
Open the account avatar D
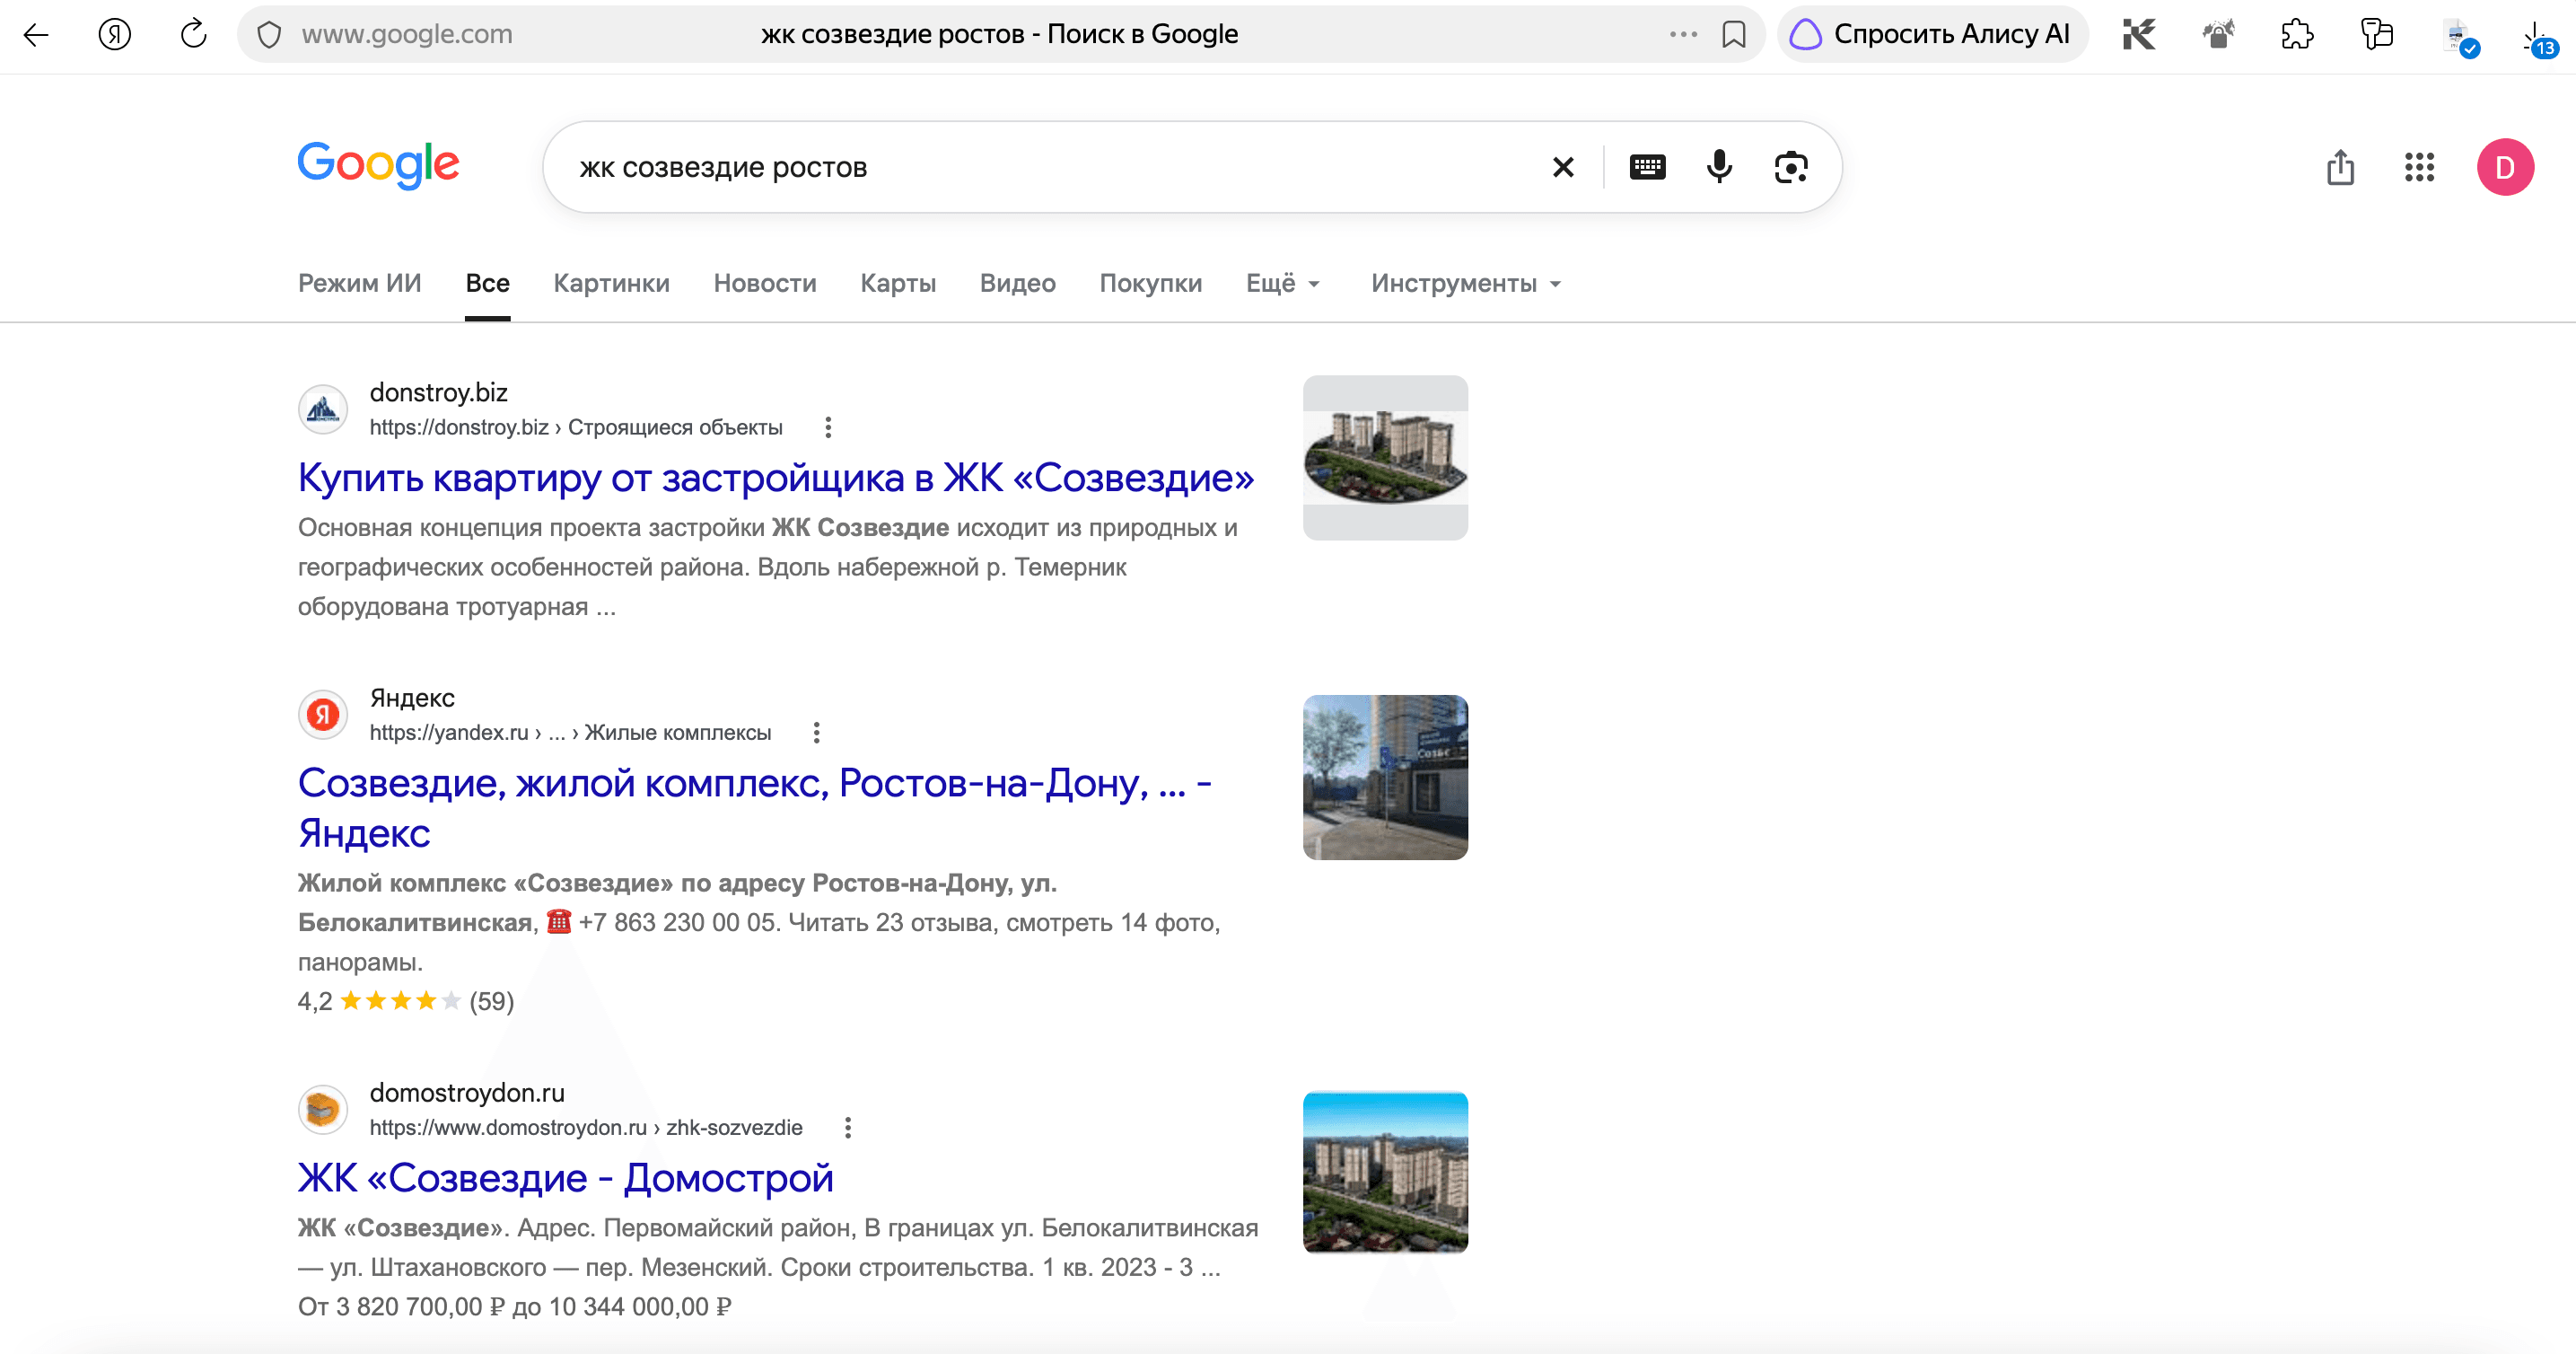[x=2505, y=167]
